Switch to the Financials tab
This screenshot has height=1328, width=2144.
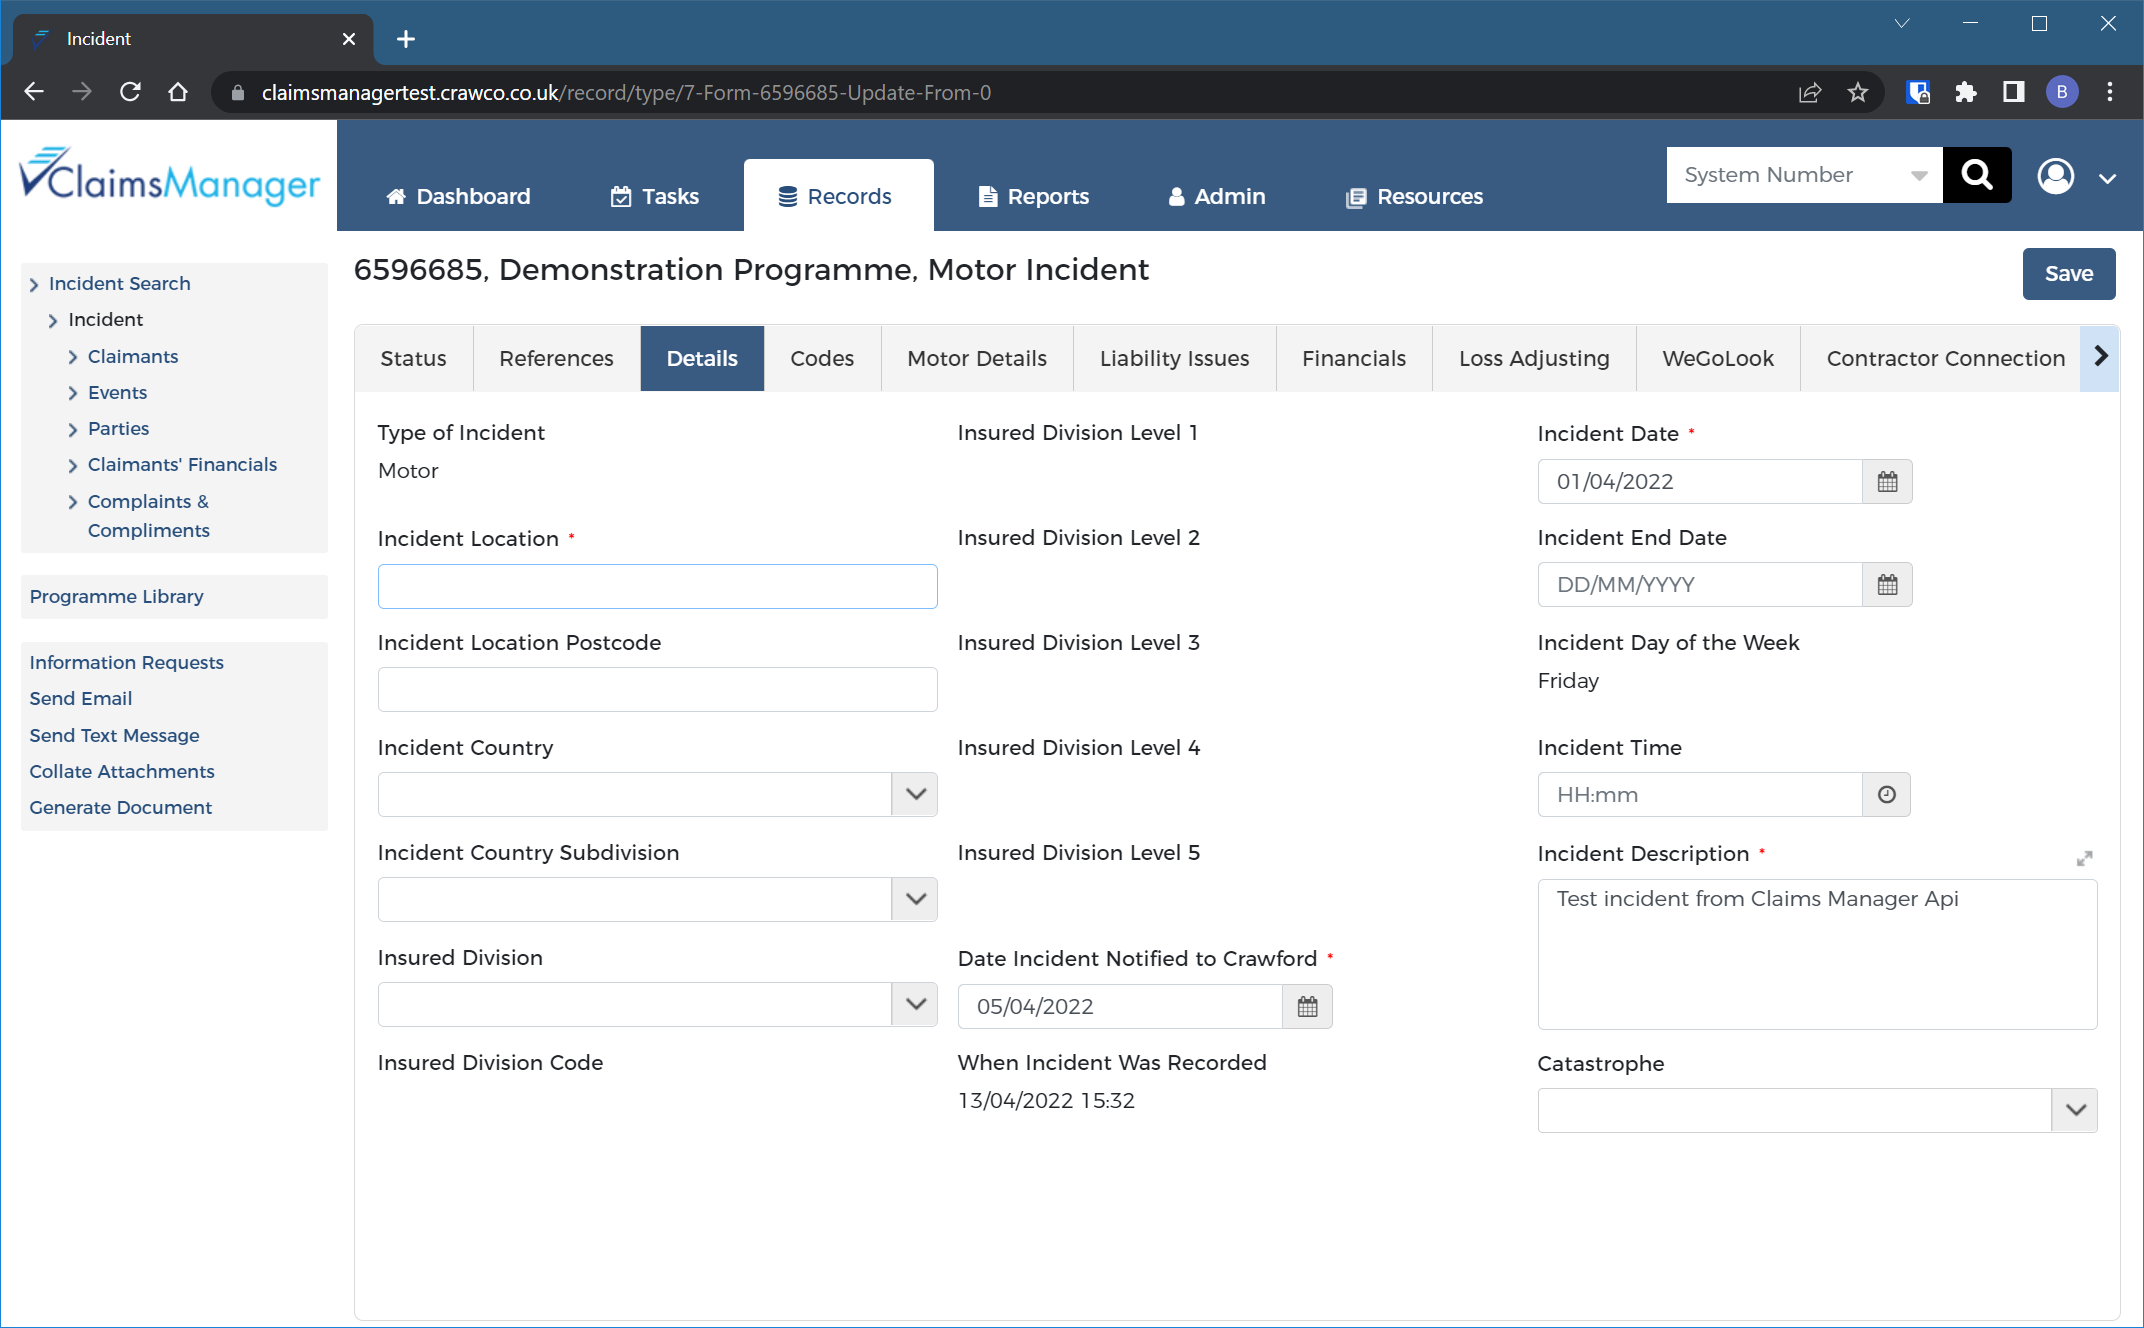pyautogui.click(x=1354, y=359)
